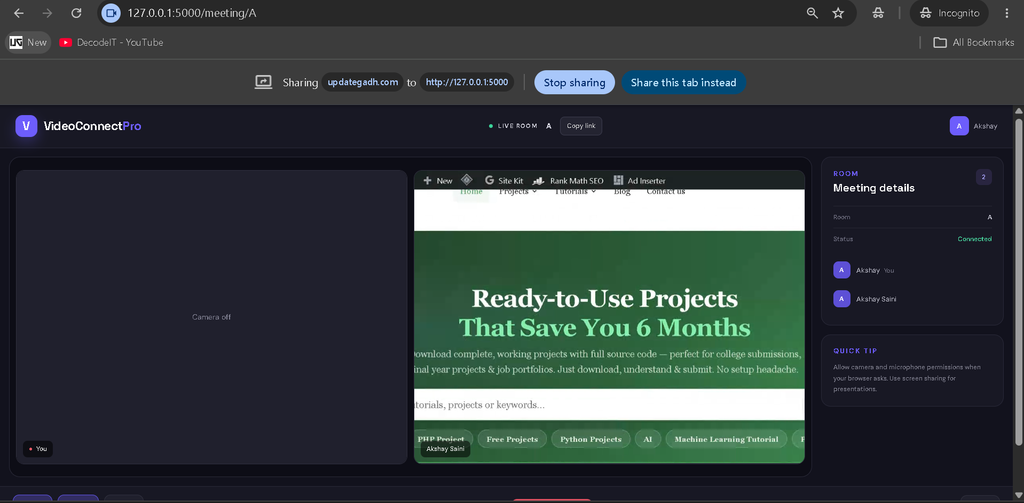Click the QUICK TIP heading

855,351
